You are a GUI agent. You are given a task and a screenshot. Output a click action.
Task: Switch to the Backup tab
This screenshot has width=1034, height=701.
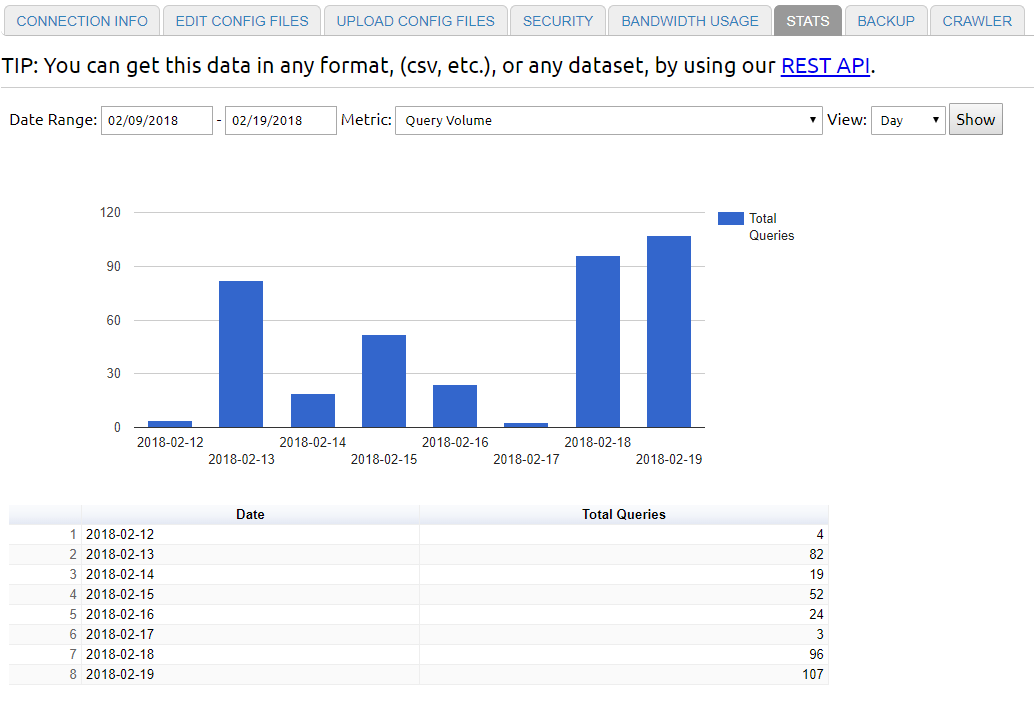pyautogui.click(x=885, y=21)
